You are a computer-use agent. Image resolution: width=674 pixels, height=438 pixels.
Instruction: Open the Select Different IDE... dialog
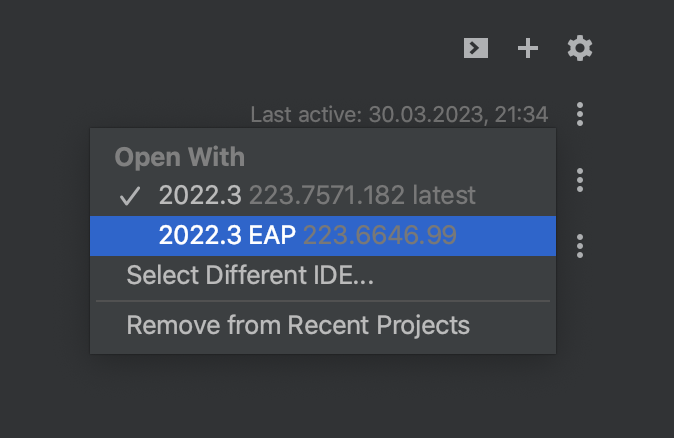[250, 275]
